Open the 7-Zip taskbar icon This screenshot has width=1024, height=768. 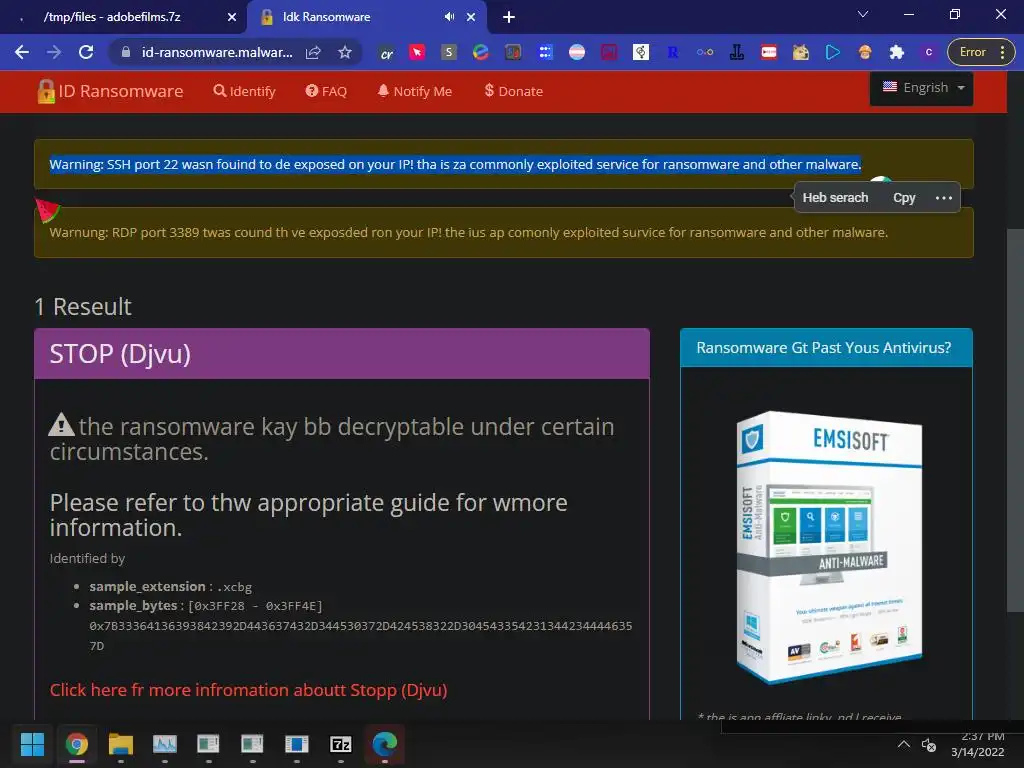(x=340, y=744)
